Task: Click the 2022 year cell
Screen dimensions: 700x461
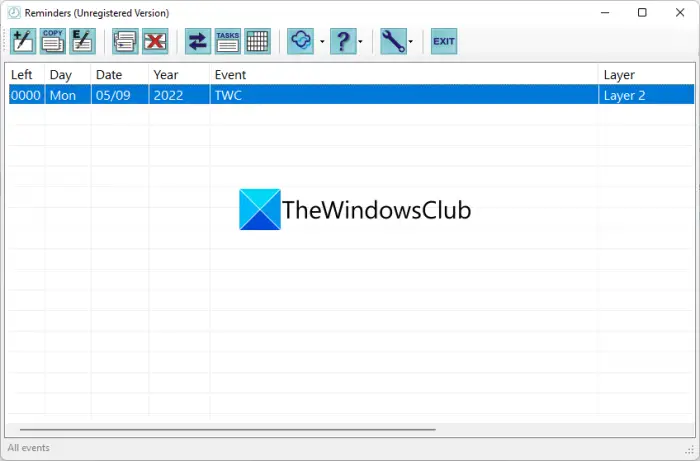Action: click(x=179, y=95)
